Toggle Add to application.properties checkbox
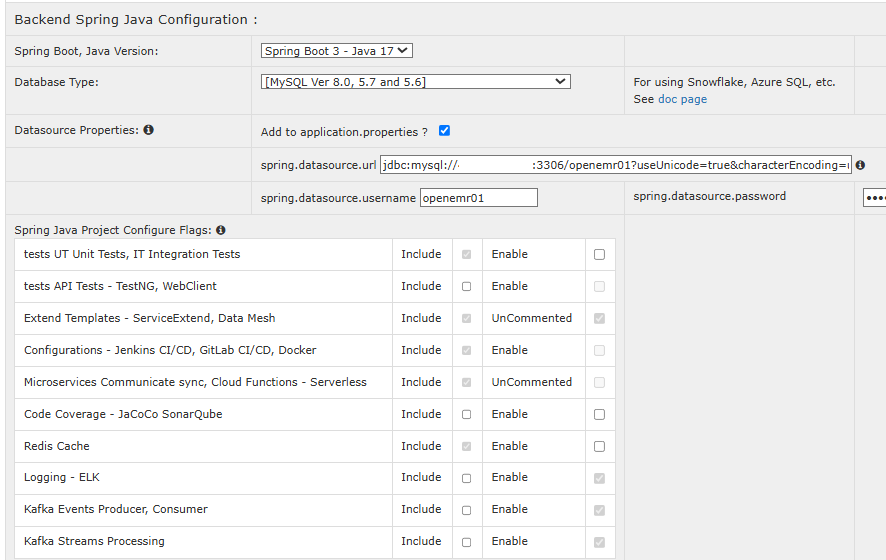 445,131
